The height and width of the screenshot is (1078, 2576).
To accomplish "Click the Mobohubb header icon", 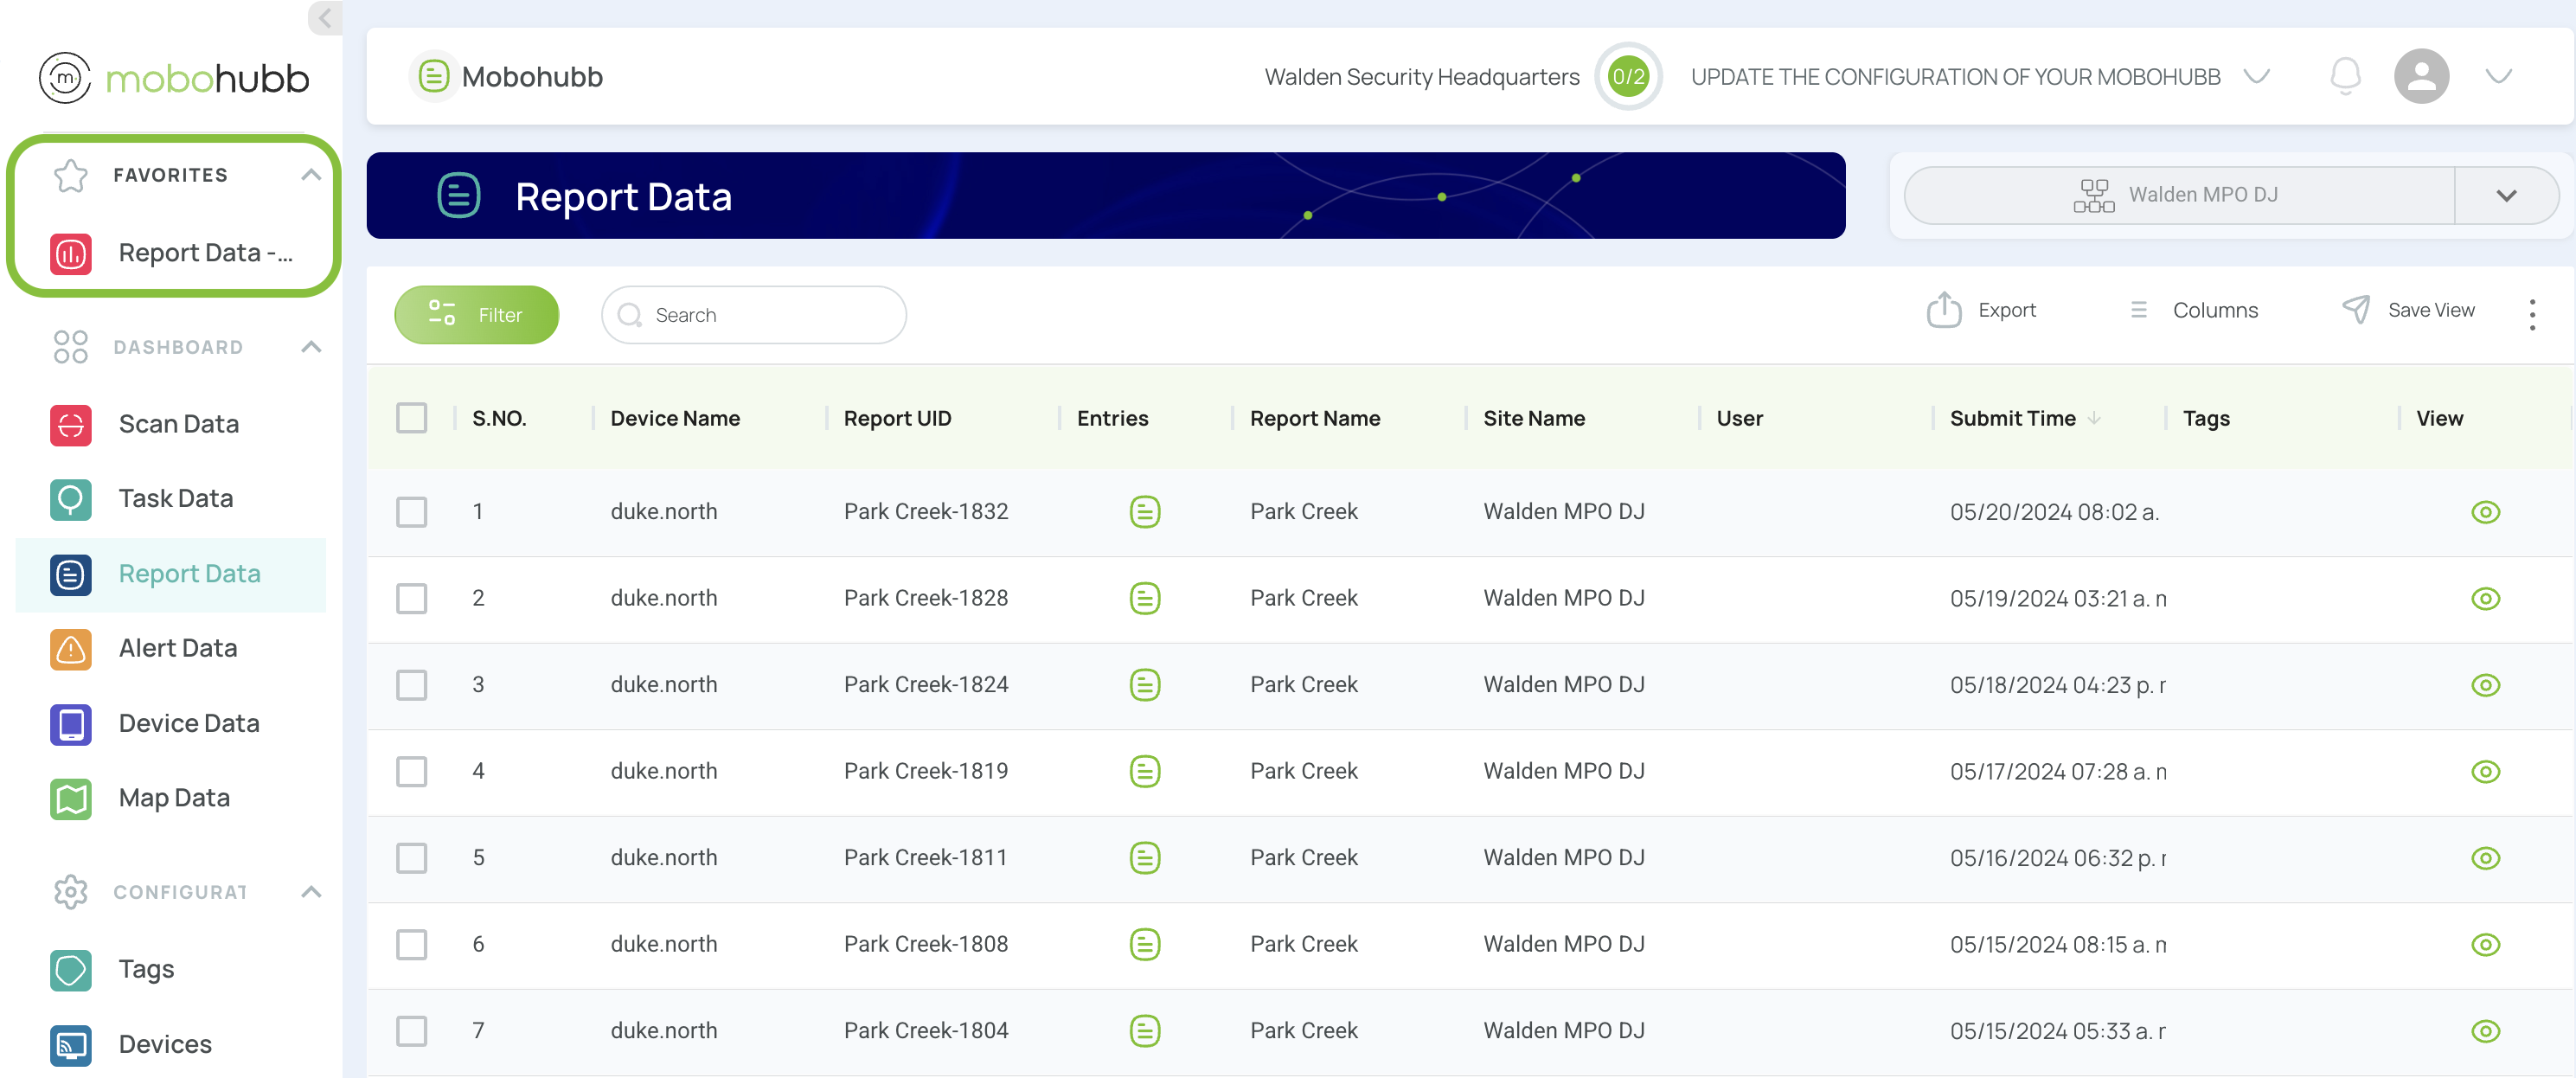I will click(x=434, y=76).
